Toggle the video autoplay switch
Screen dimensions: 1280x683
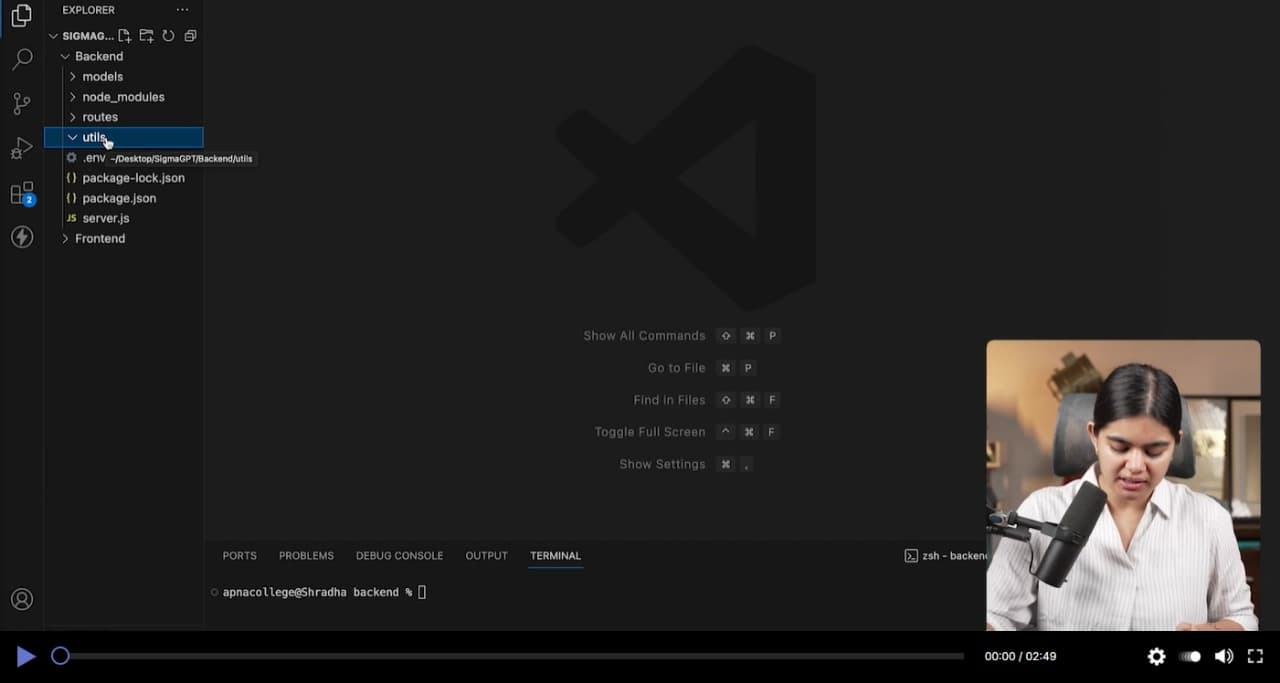pyautogui.click(x=1190, y=656)
